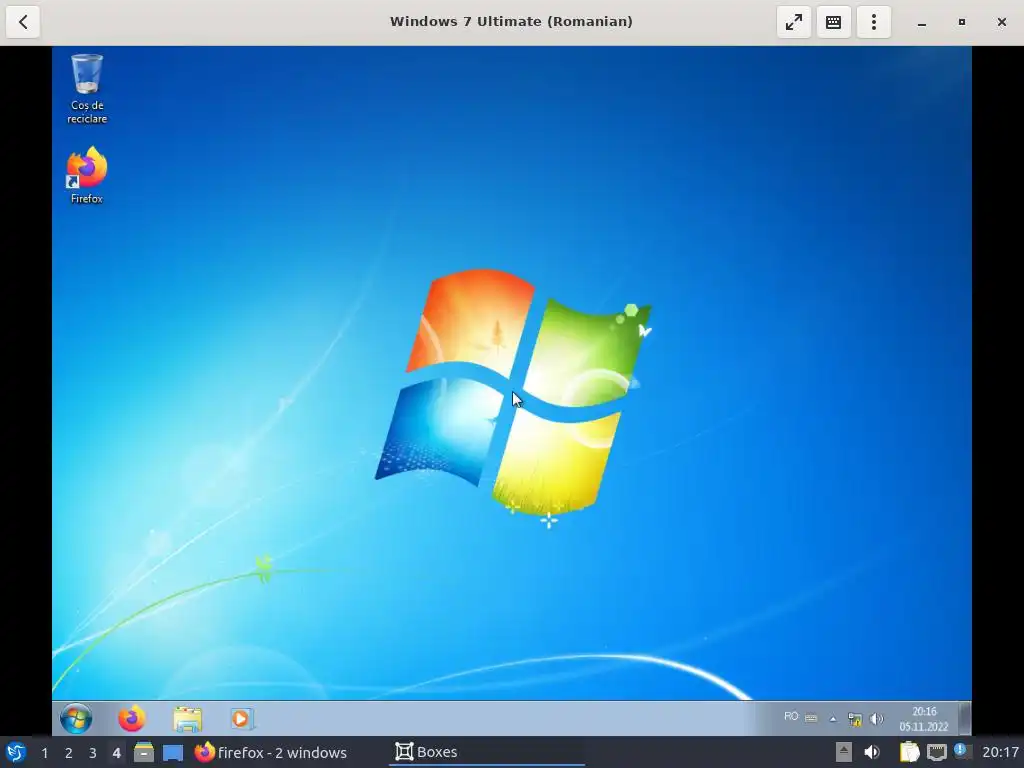Show hidden Windows tray icons
Image resolution: width=1024 pixels, height=768 pixels.
833,718
